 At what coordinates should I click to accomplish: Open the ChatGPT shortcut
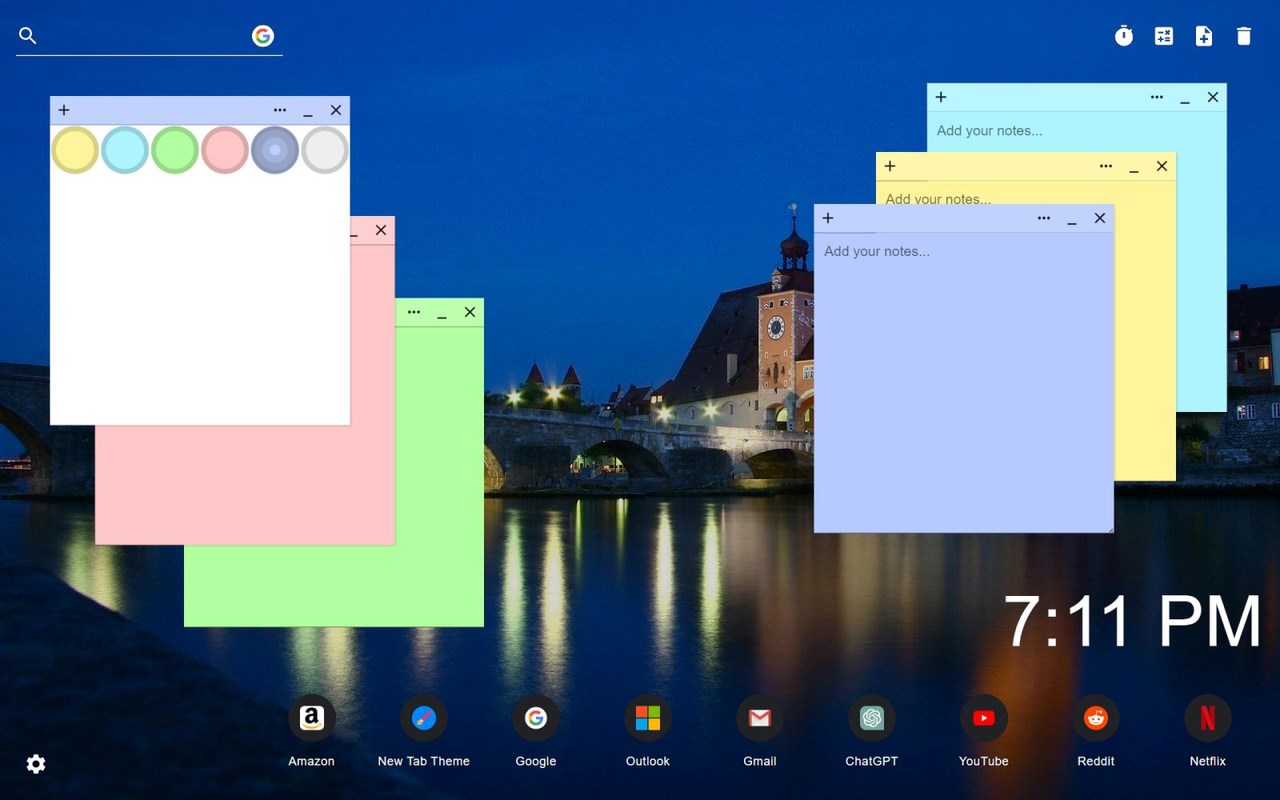871,719
